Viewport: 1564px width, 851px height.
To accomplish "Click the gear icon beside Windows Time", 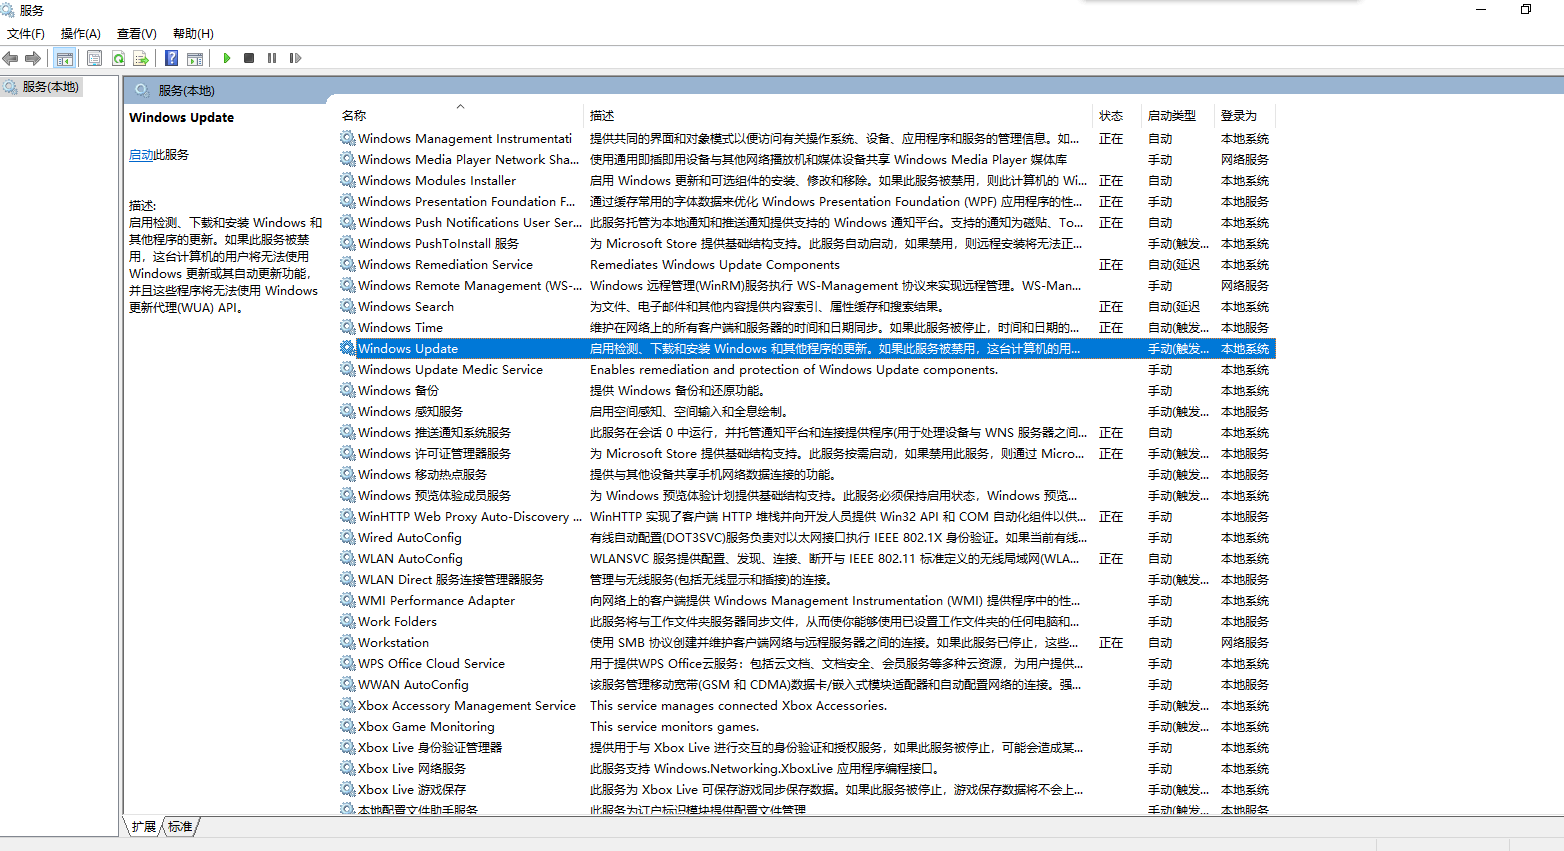I will (x=347, y=327).
